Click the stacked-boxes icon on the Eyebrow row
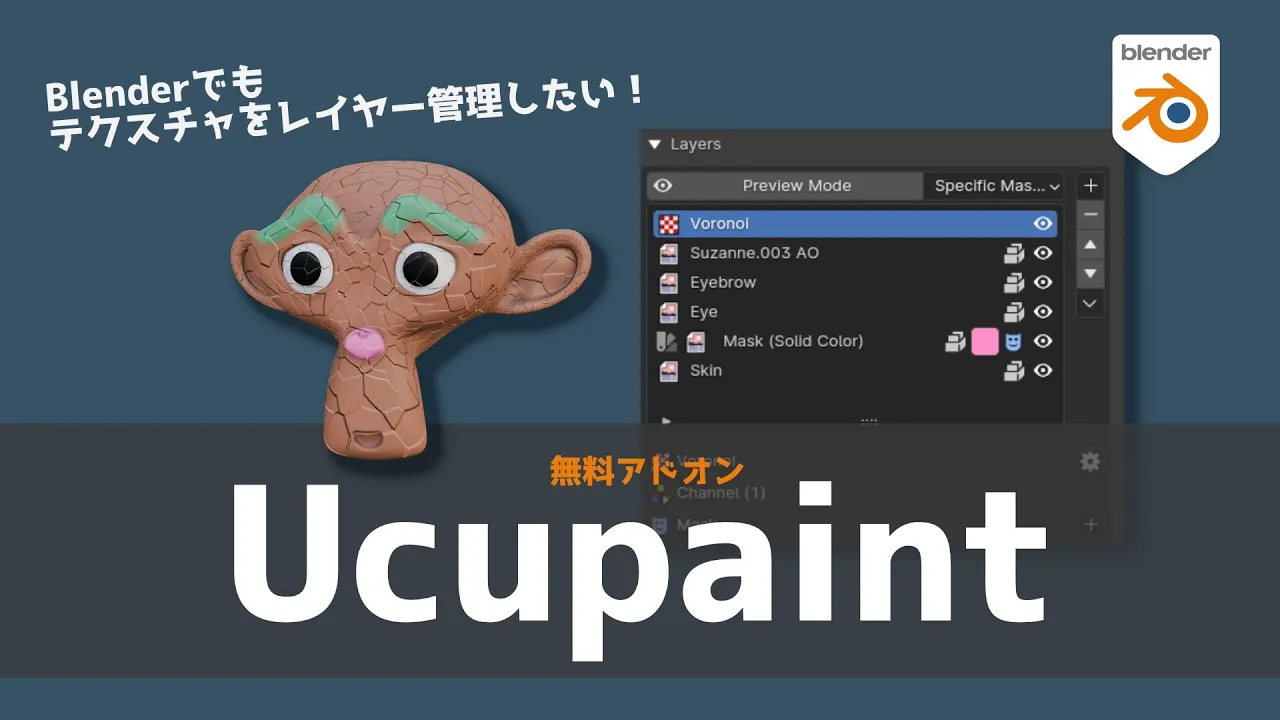 coord(1014,283)
